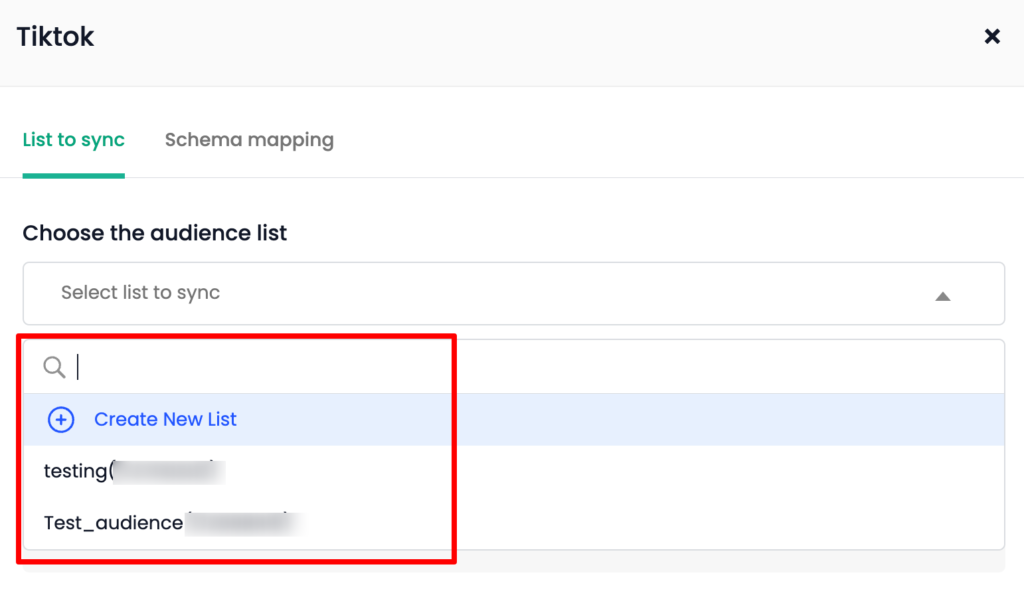Focus the audience list search field
The image size is (1024, 607).
[513, 367]
